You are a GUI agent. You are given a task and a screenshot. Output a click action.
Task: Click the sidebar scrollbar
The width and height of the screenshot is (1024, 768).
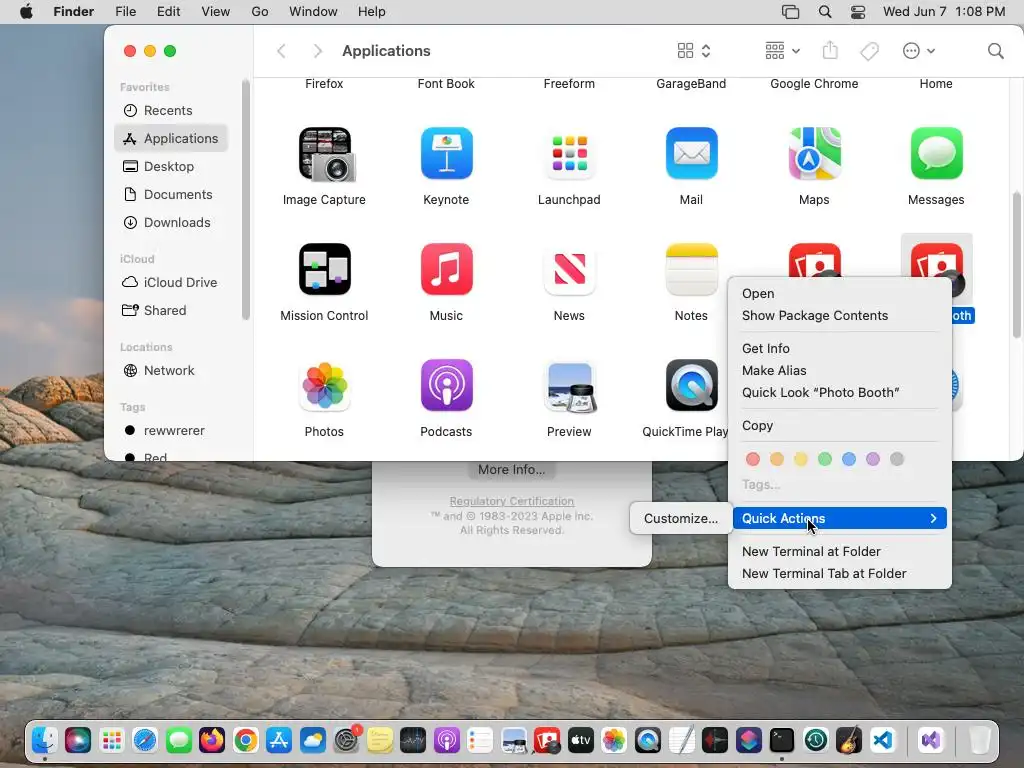pos(246,199)
